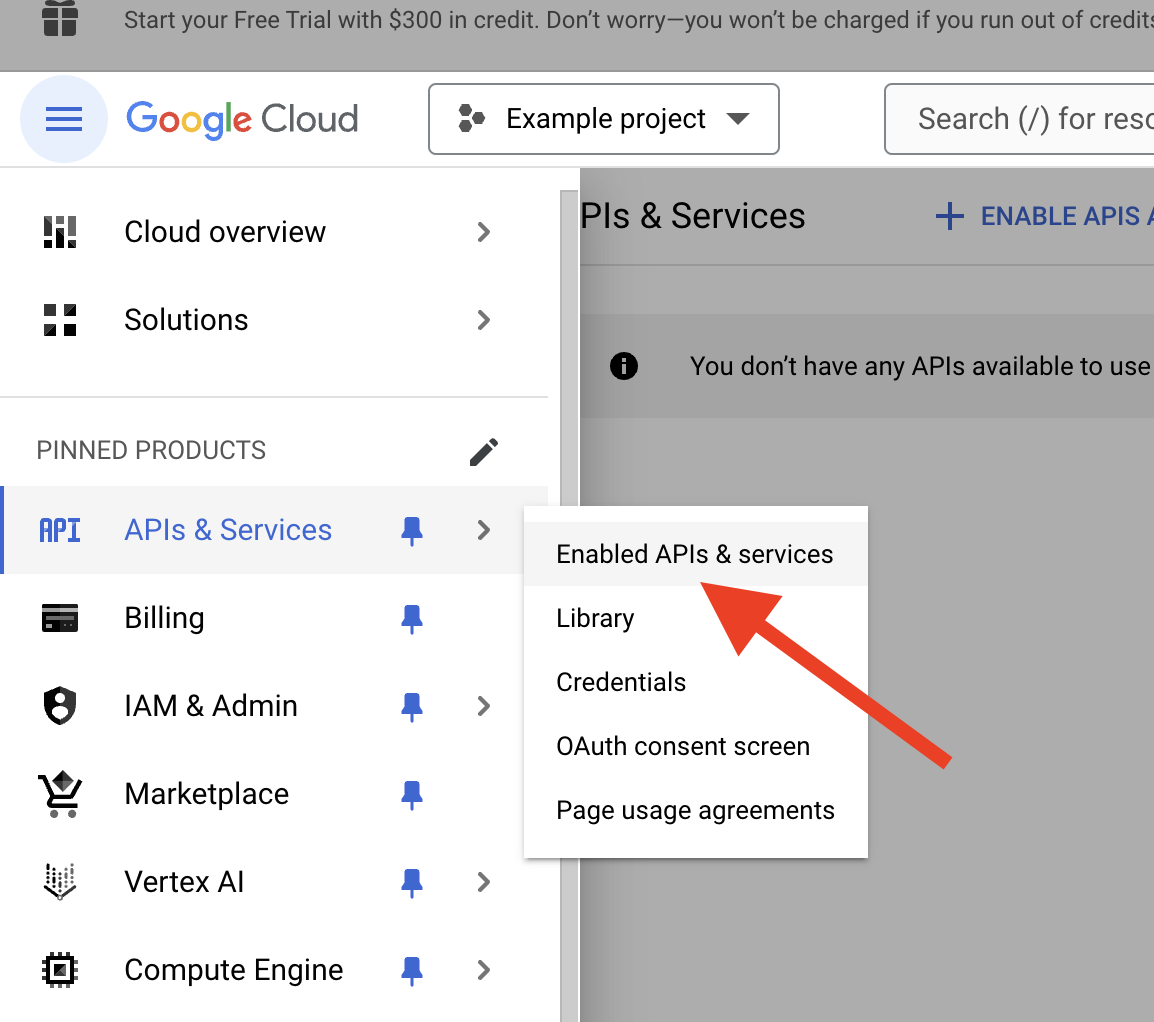Select Enabled APIs & services menu item
The width and height of the screenshot is (1154, 1022).
(694, 555)
